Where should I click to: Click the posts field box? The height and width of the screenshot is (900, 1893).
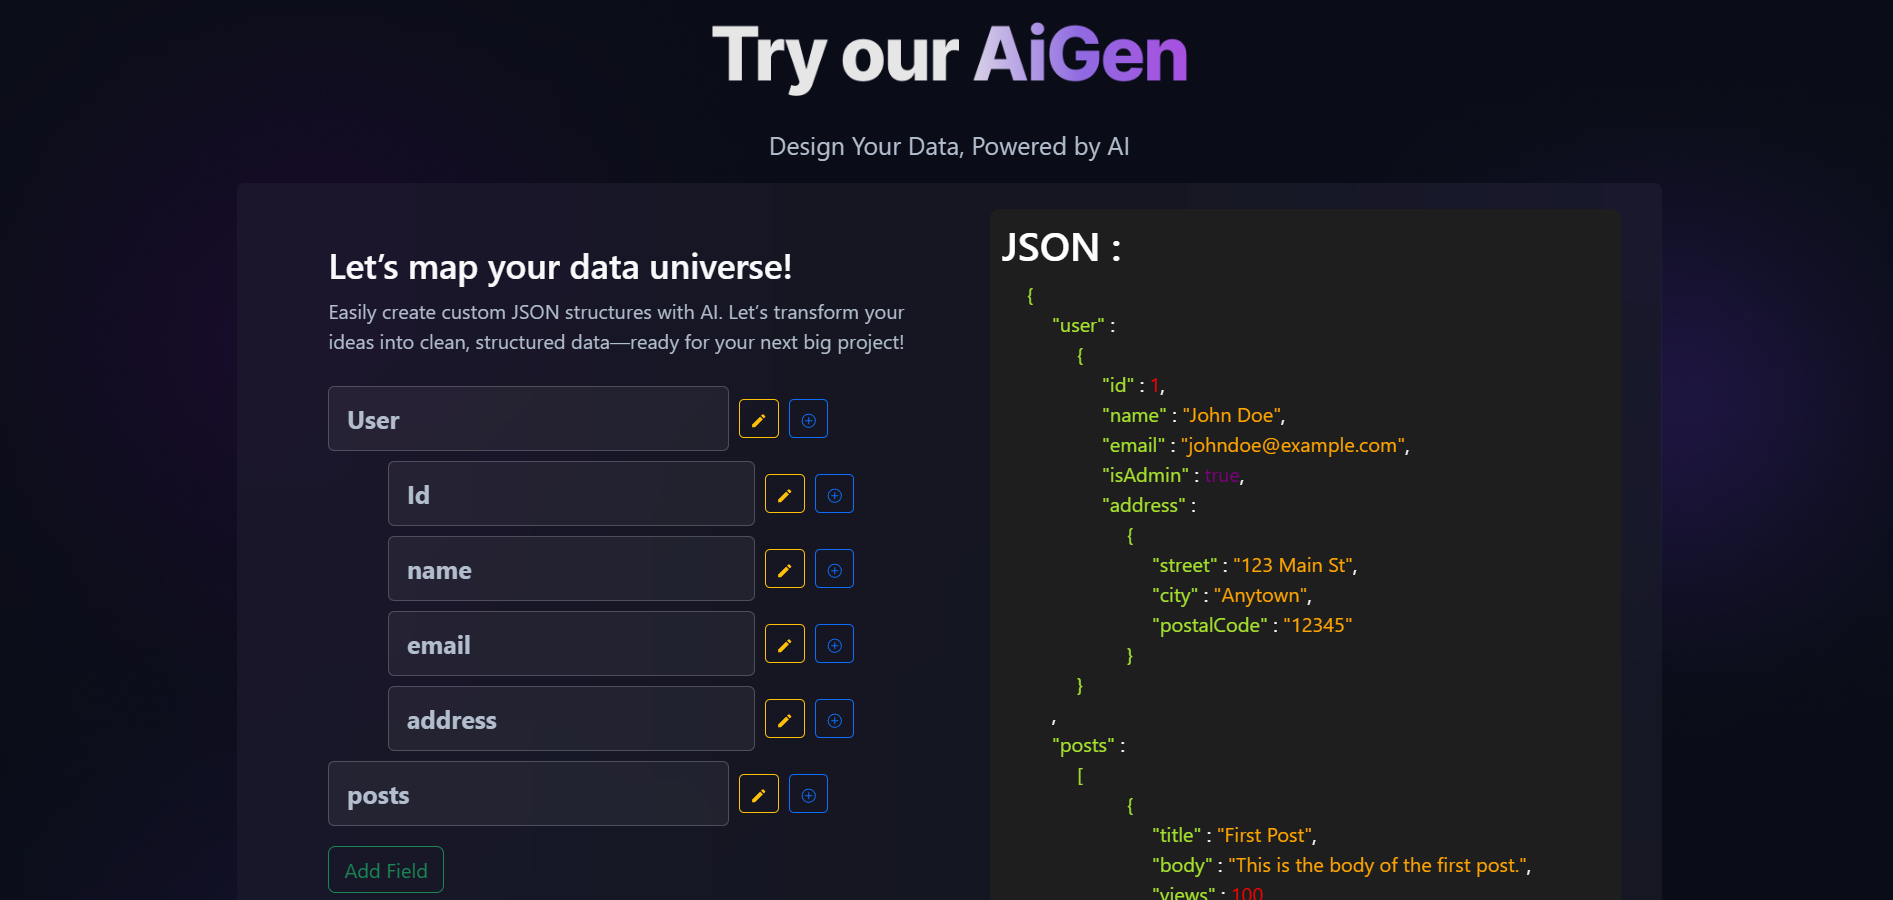coord(528,794)
